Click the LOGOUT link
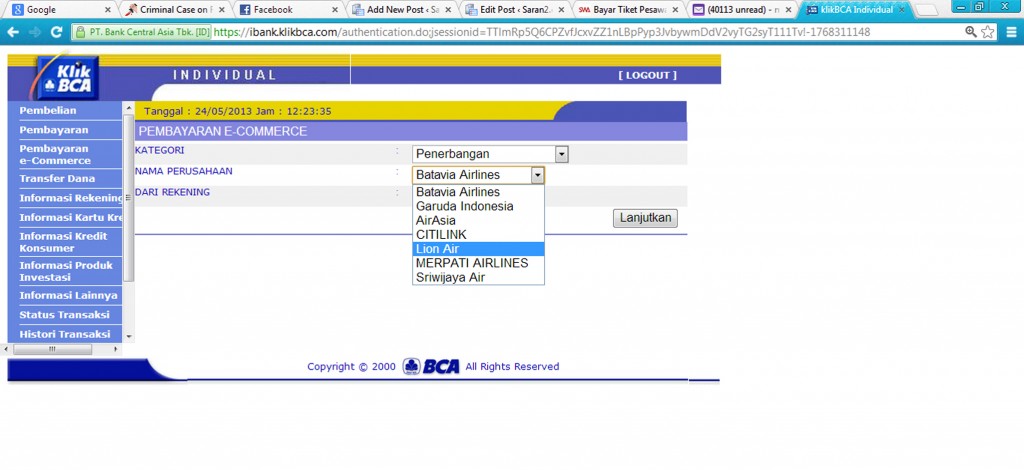This screenshot has width=1024, height=470. 647,75
